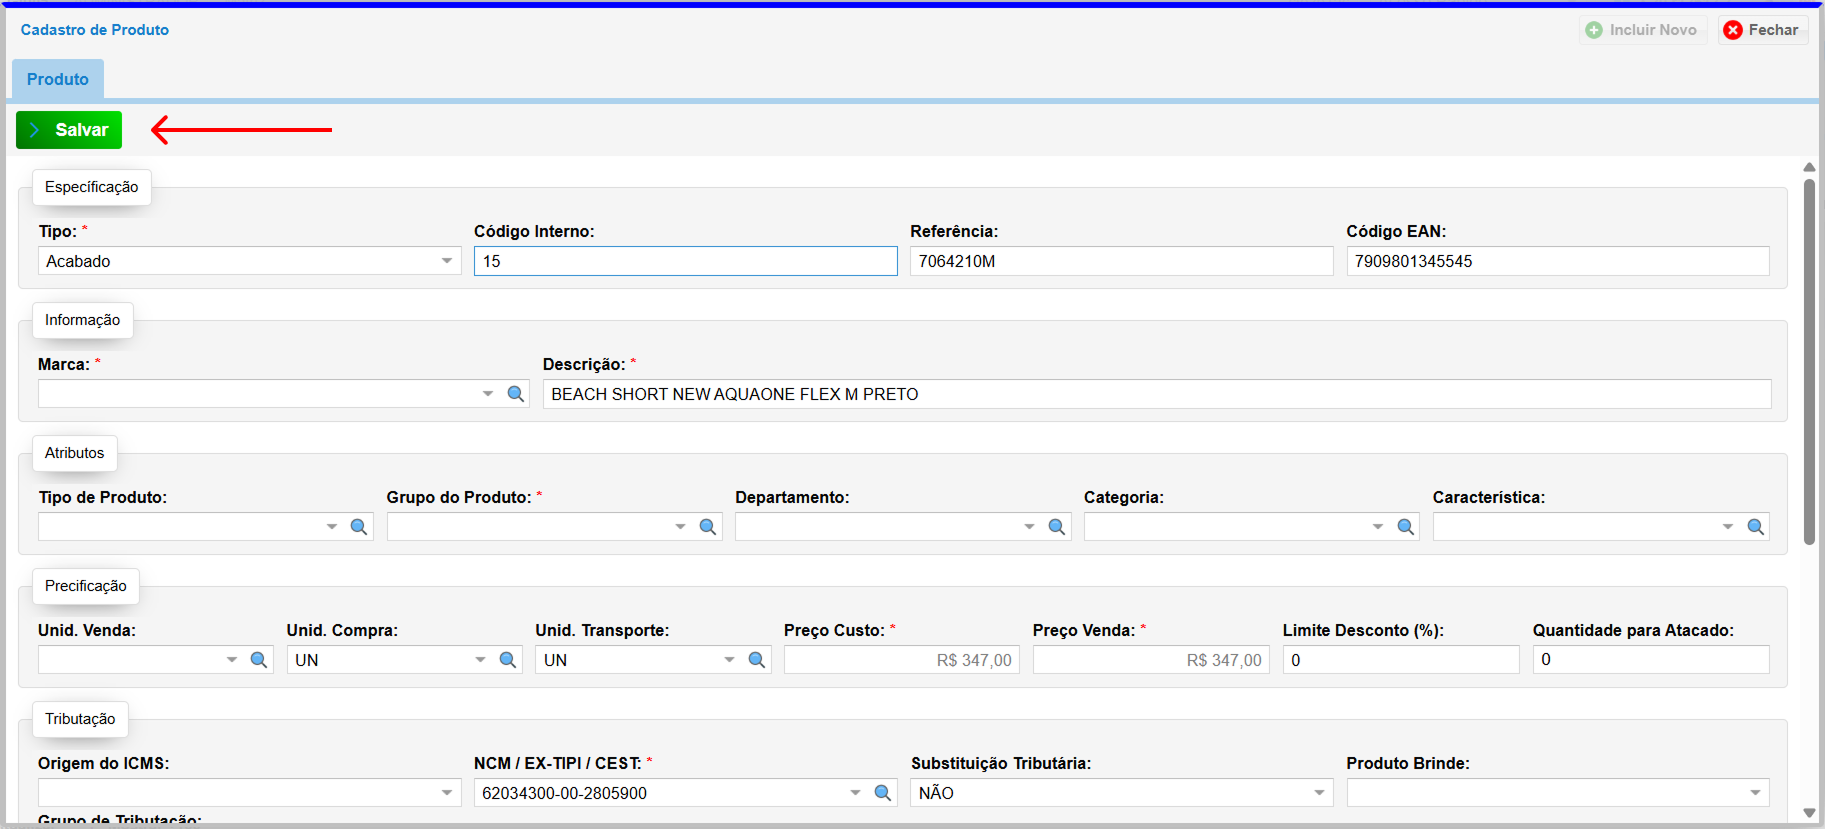Open the Tipo de Produto search lookup
The height and width of the screenshot is (829, 1825).
coord(359,527)
